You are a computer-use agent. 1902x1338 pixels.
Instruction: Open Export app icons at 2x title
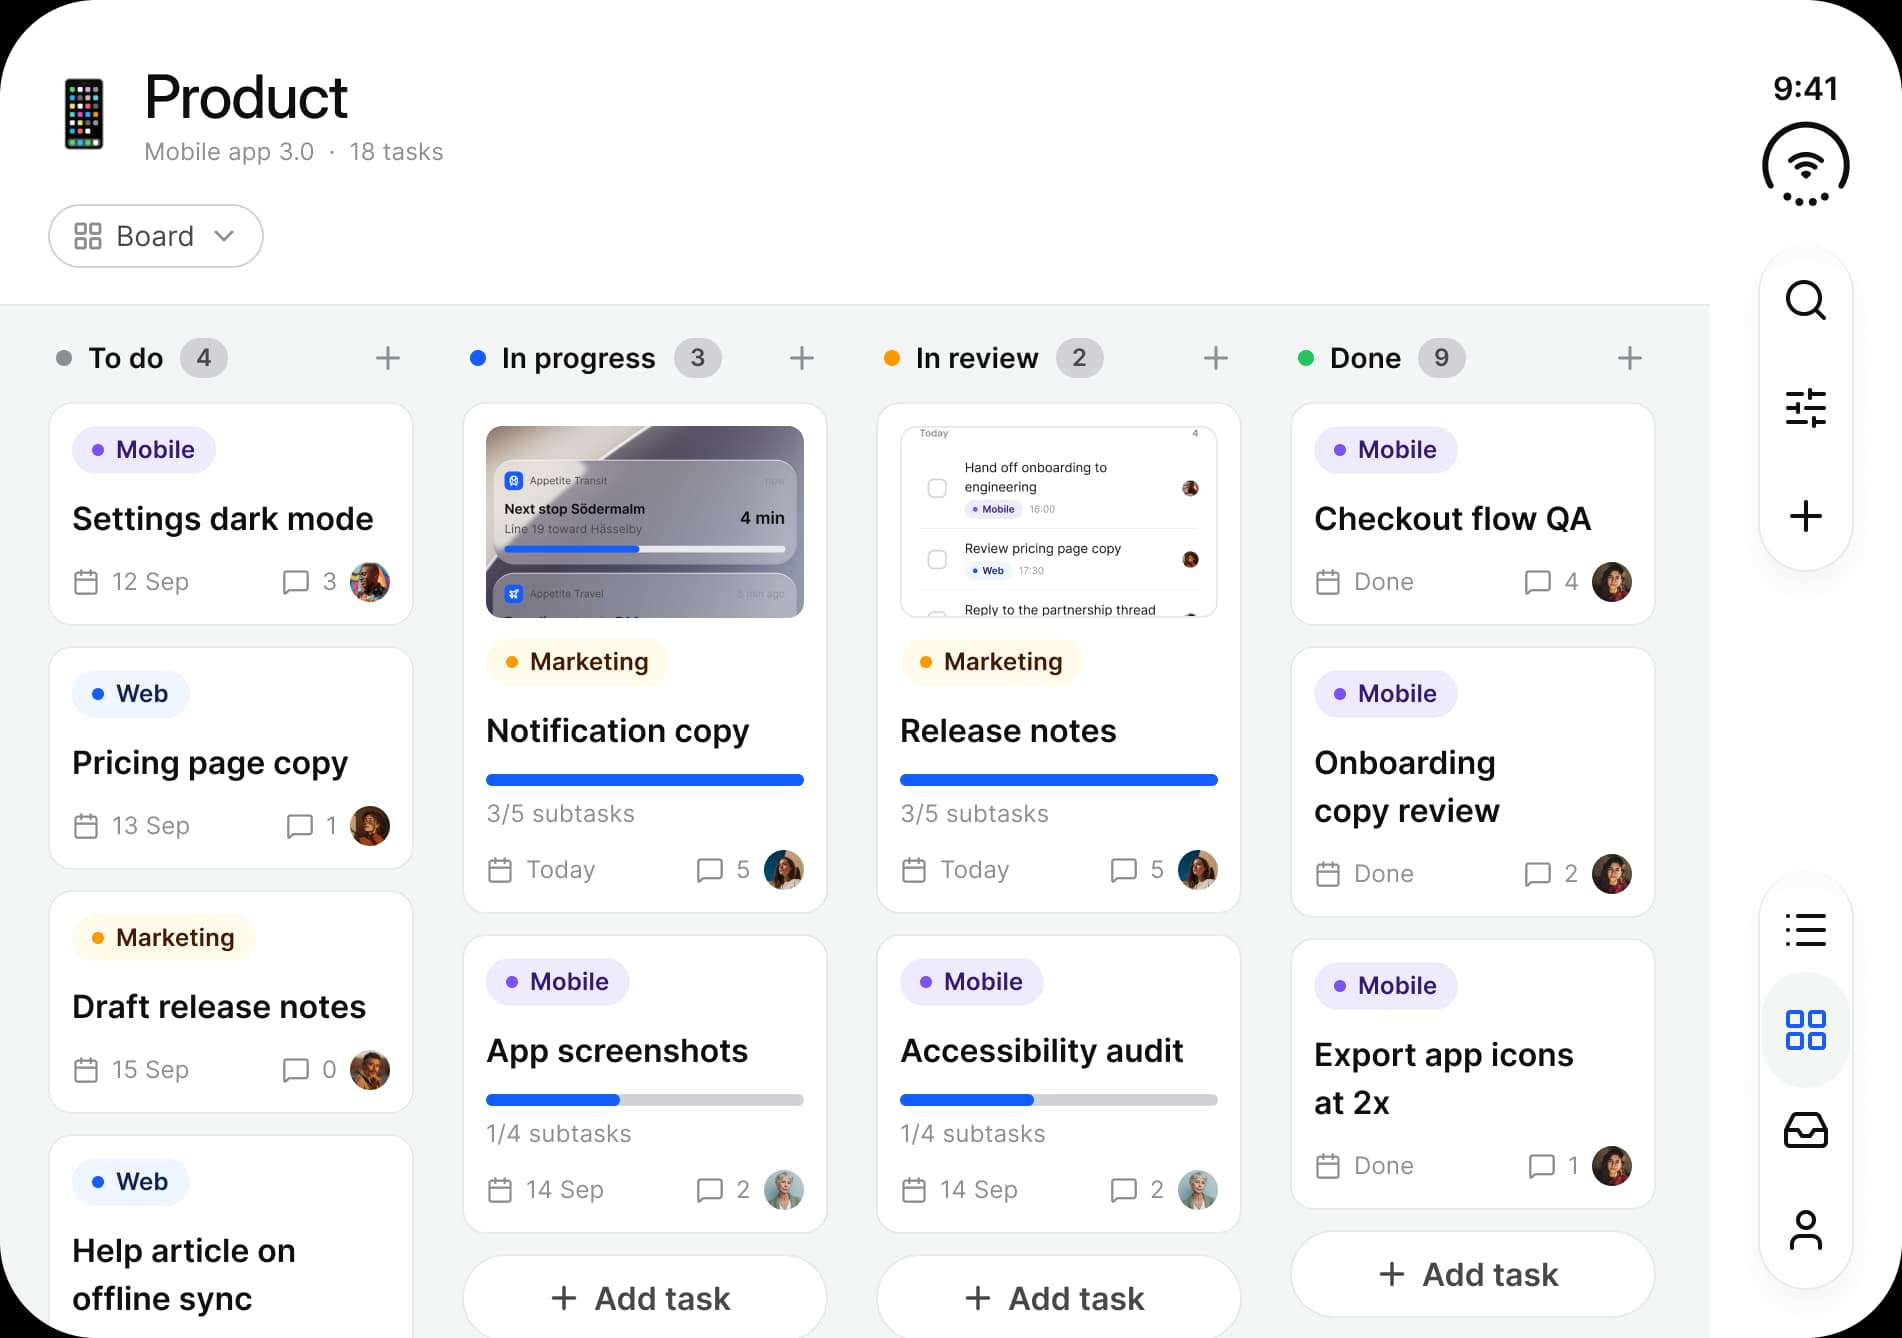pyautogui.click(x=1443, y=1078)
